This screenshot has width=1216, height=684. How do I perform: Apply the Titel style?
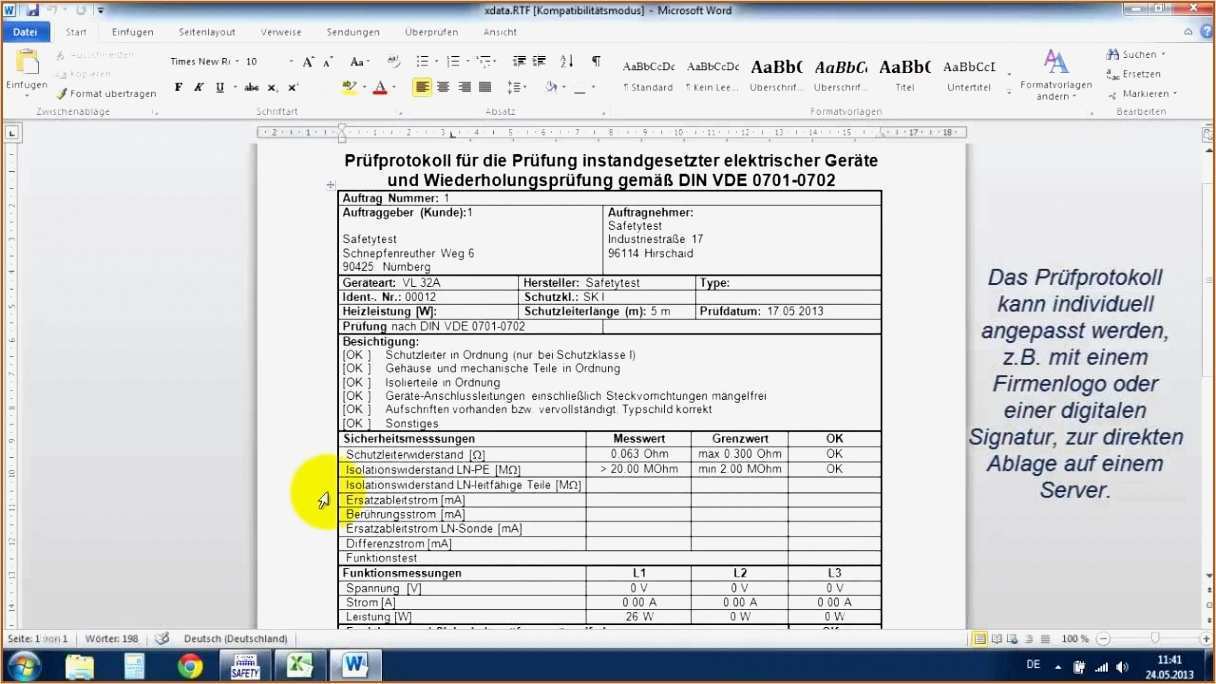[x=904, y=73]
